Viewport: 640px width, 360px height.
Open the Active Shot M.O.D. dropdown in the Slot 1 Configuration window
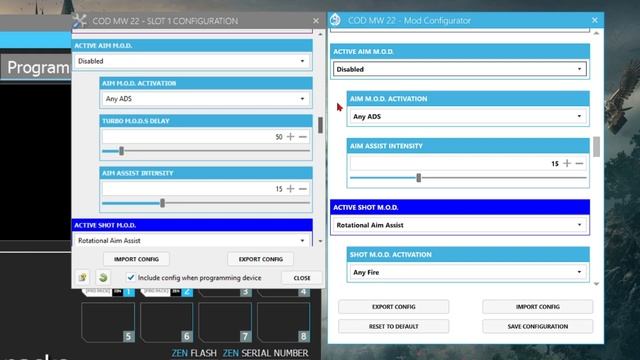click(x=193, y=240)
